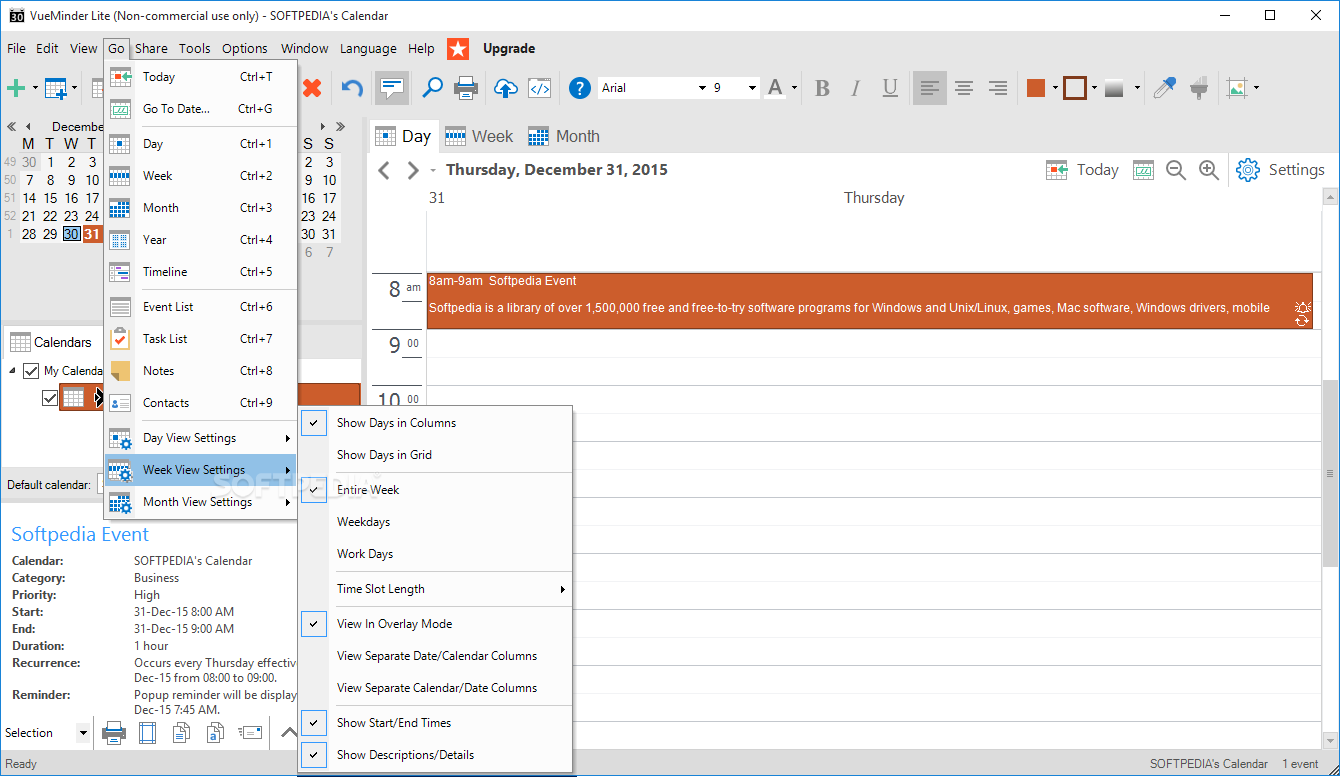1340x777 pixels.
Task: Select the Entire Week option
Action: 435,490
